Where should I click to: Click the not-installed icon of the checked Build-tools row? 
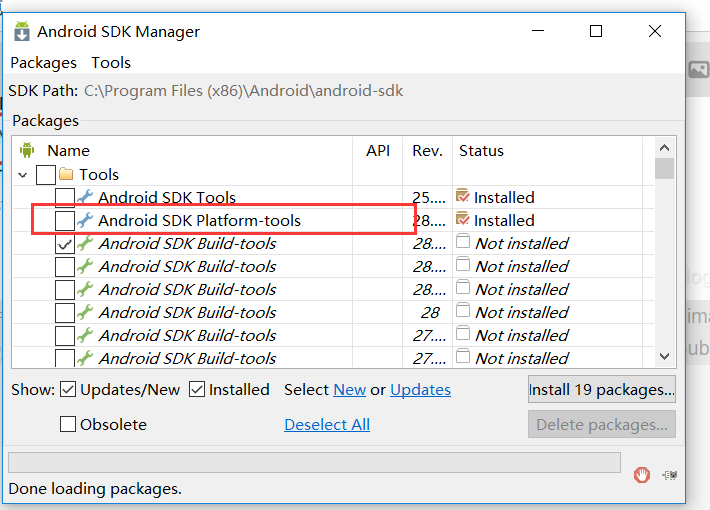[463, 241]
